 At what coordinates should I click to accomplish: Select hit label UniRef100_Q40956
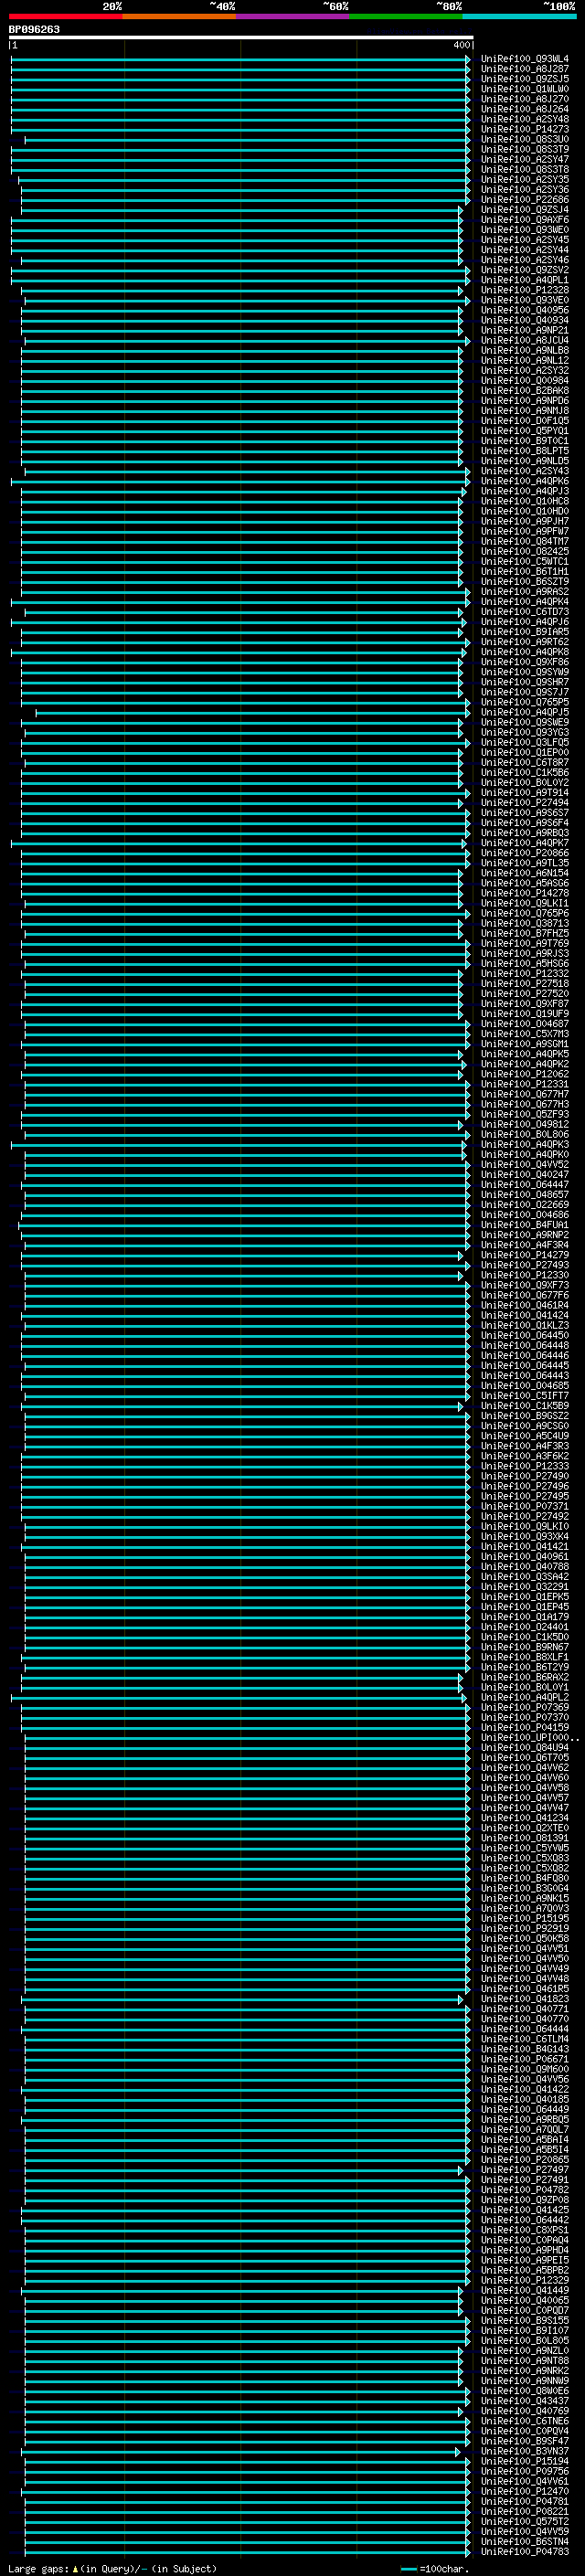pyautogui.click(x=525, y=310)
